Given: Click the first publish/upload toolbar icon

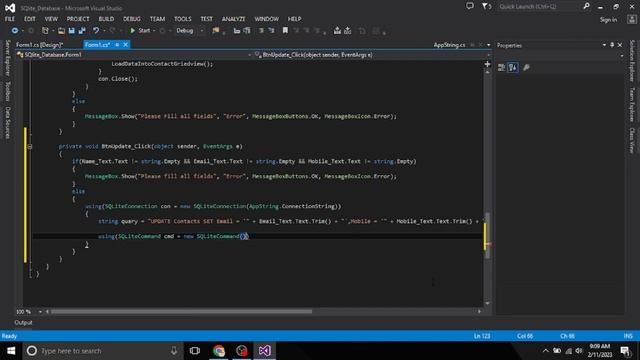Looking at the screenshot, I should 337,31.
